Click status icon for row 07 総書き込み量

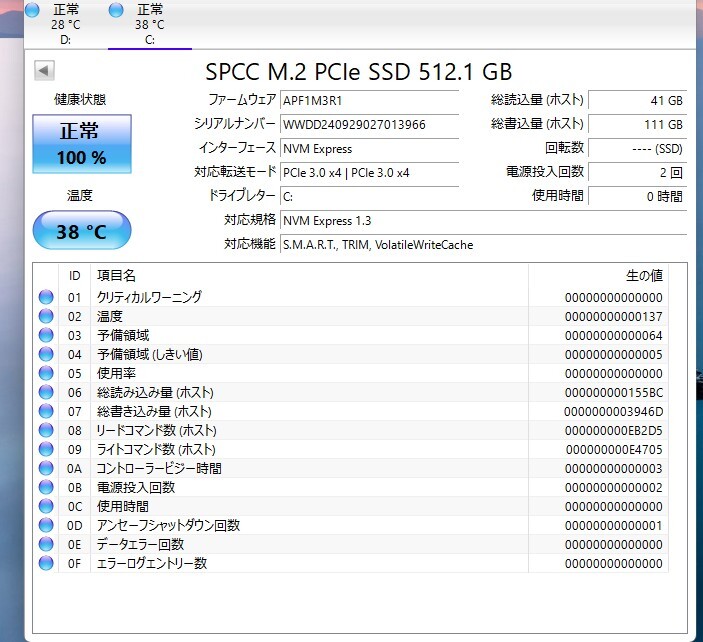point(46,411)
